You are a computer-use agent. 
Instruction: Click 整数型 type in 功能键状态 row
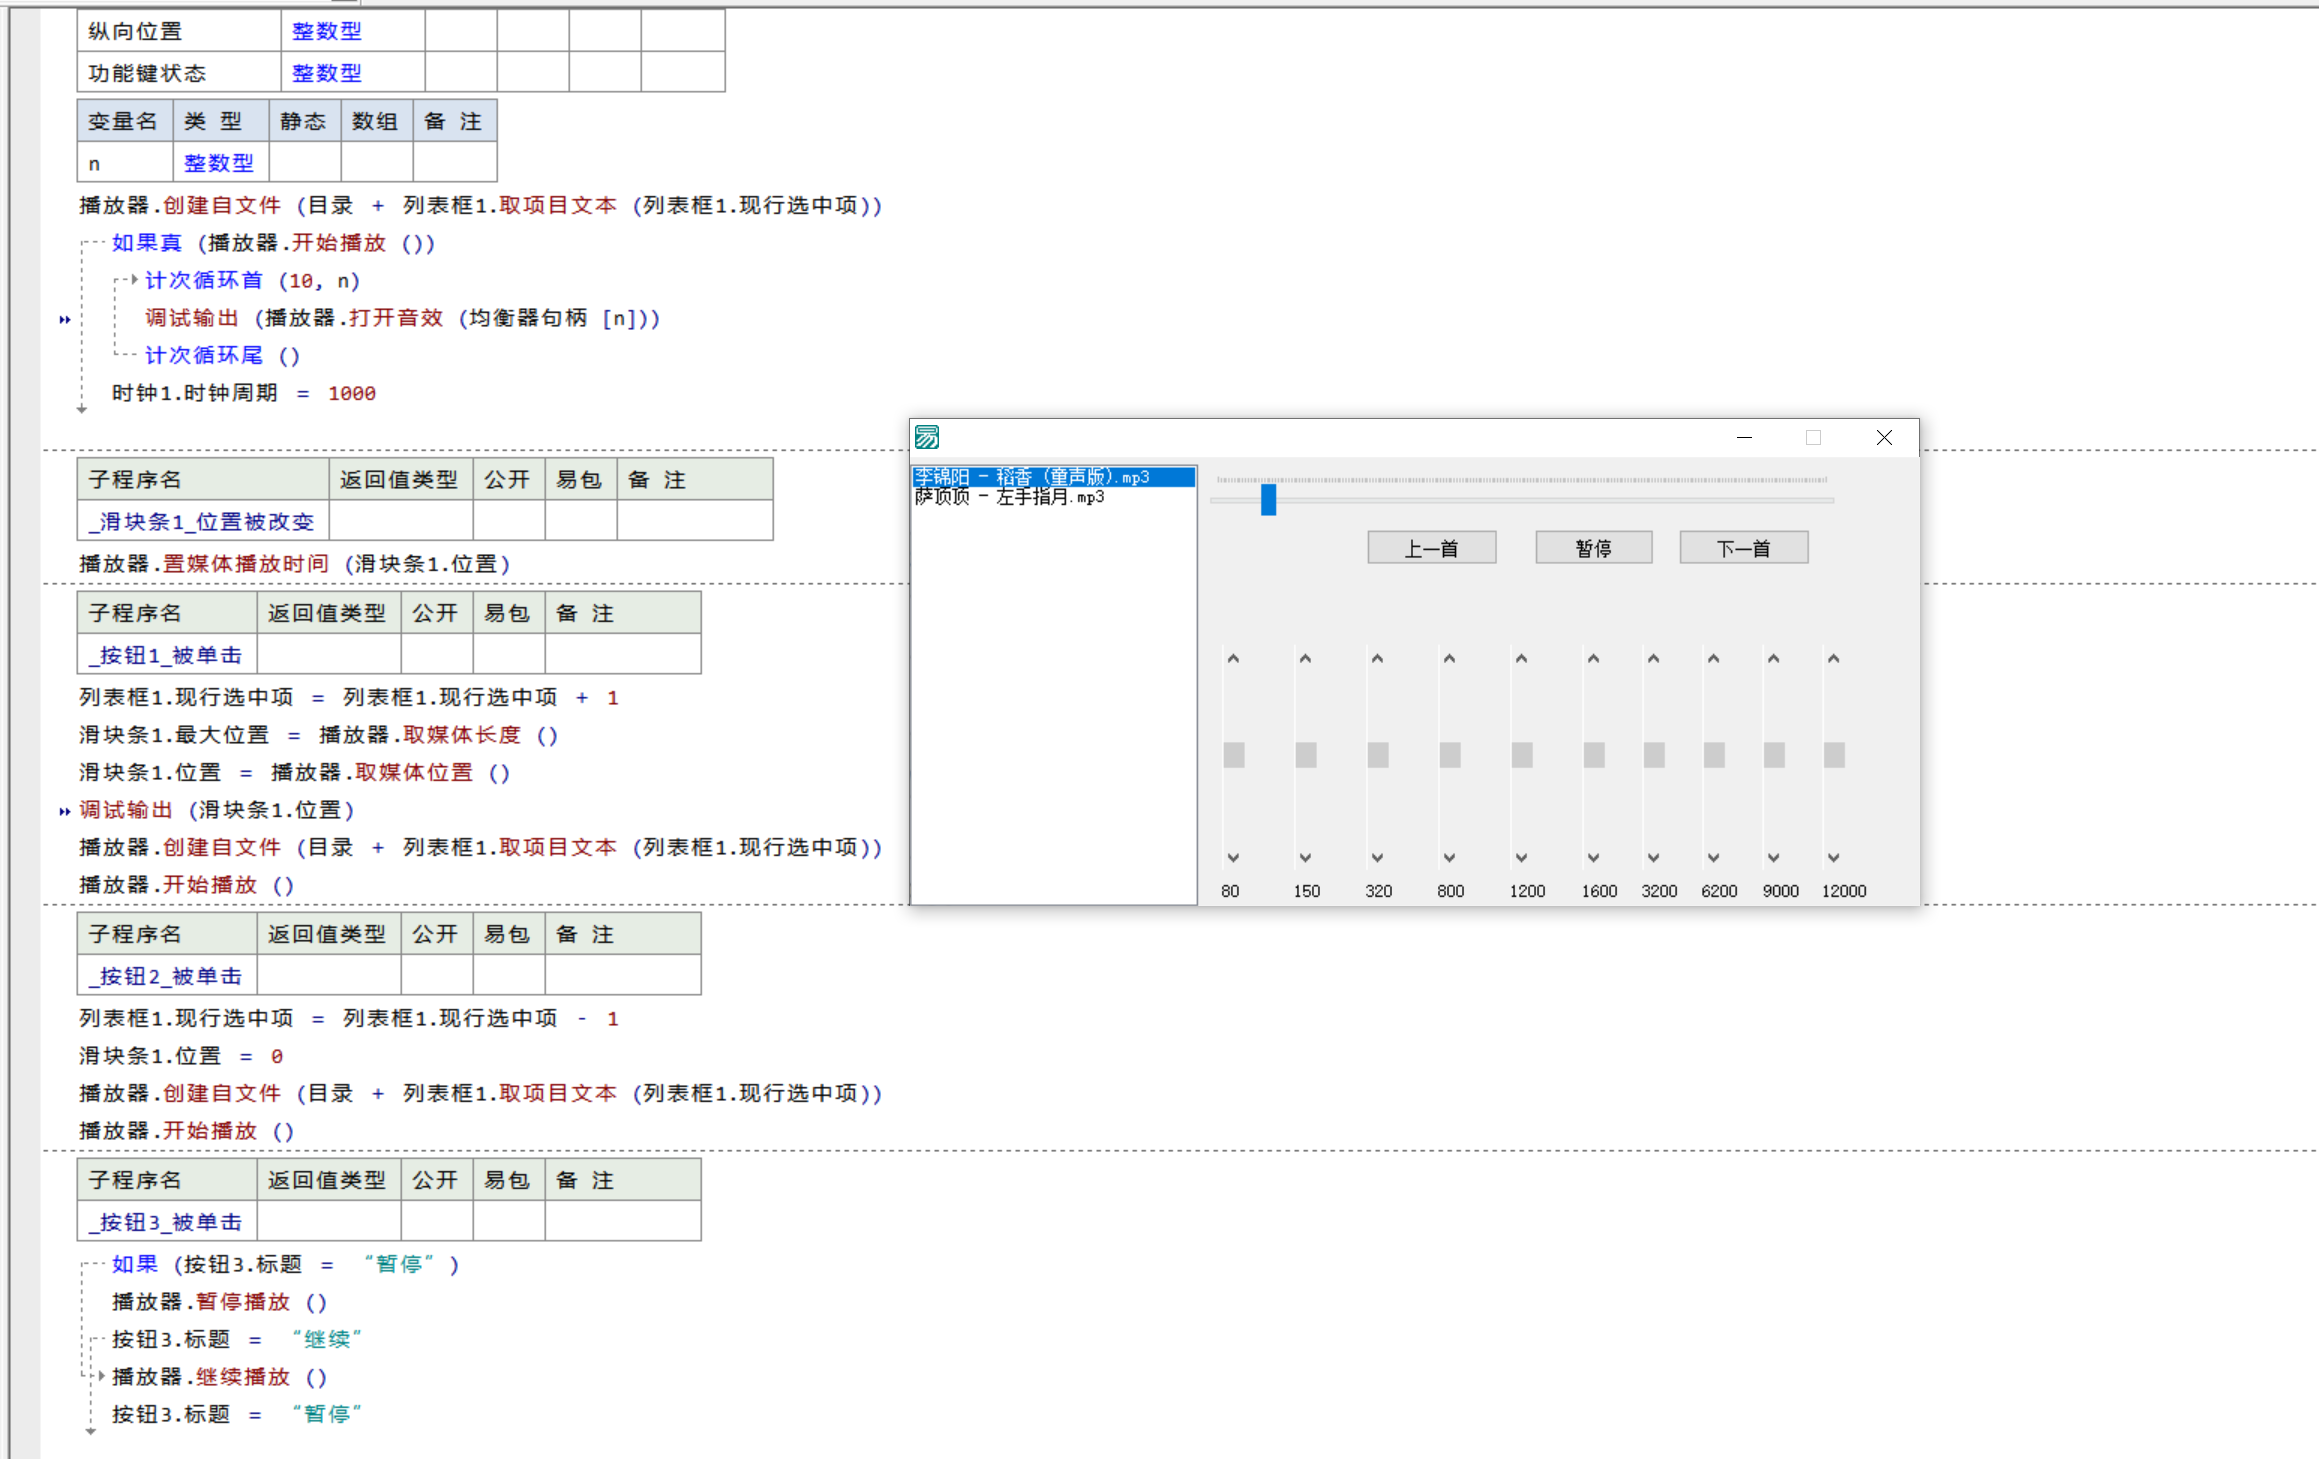(x=327, y=73)
